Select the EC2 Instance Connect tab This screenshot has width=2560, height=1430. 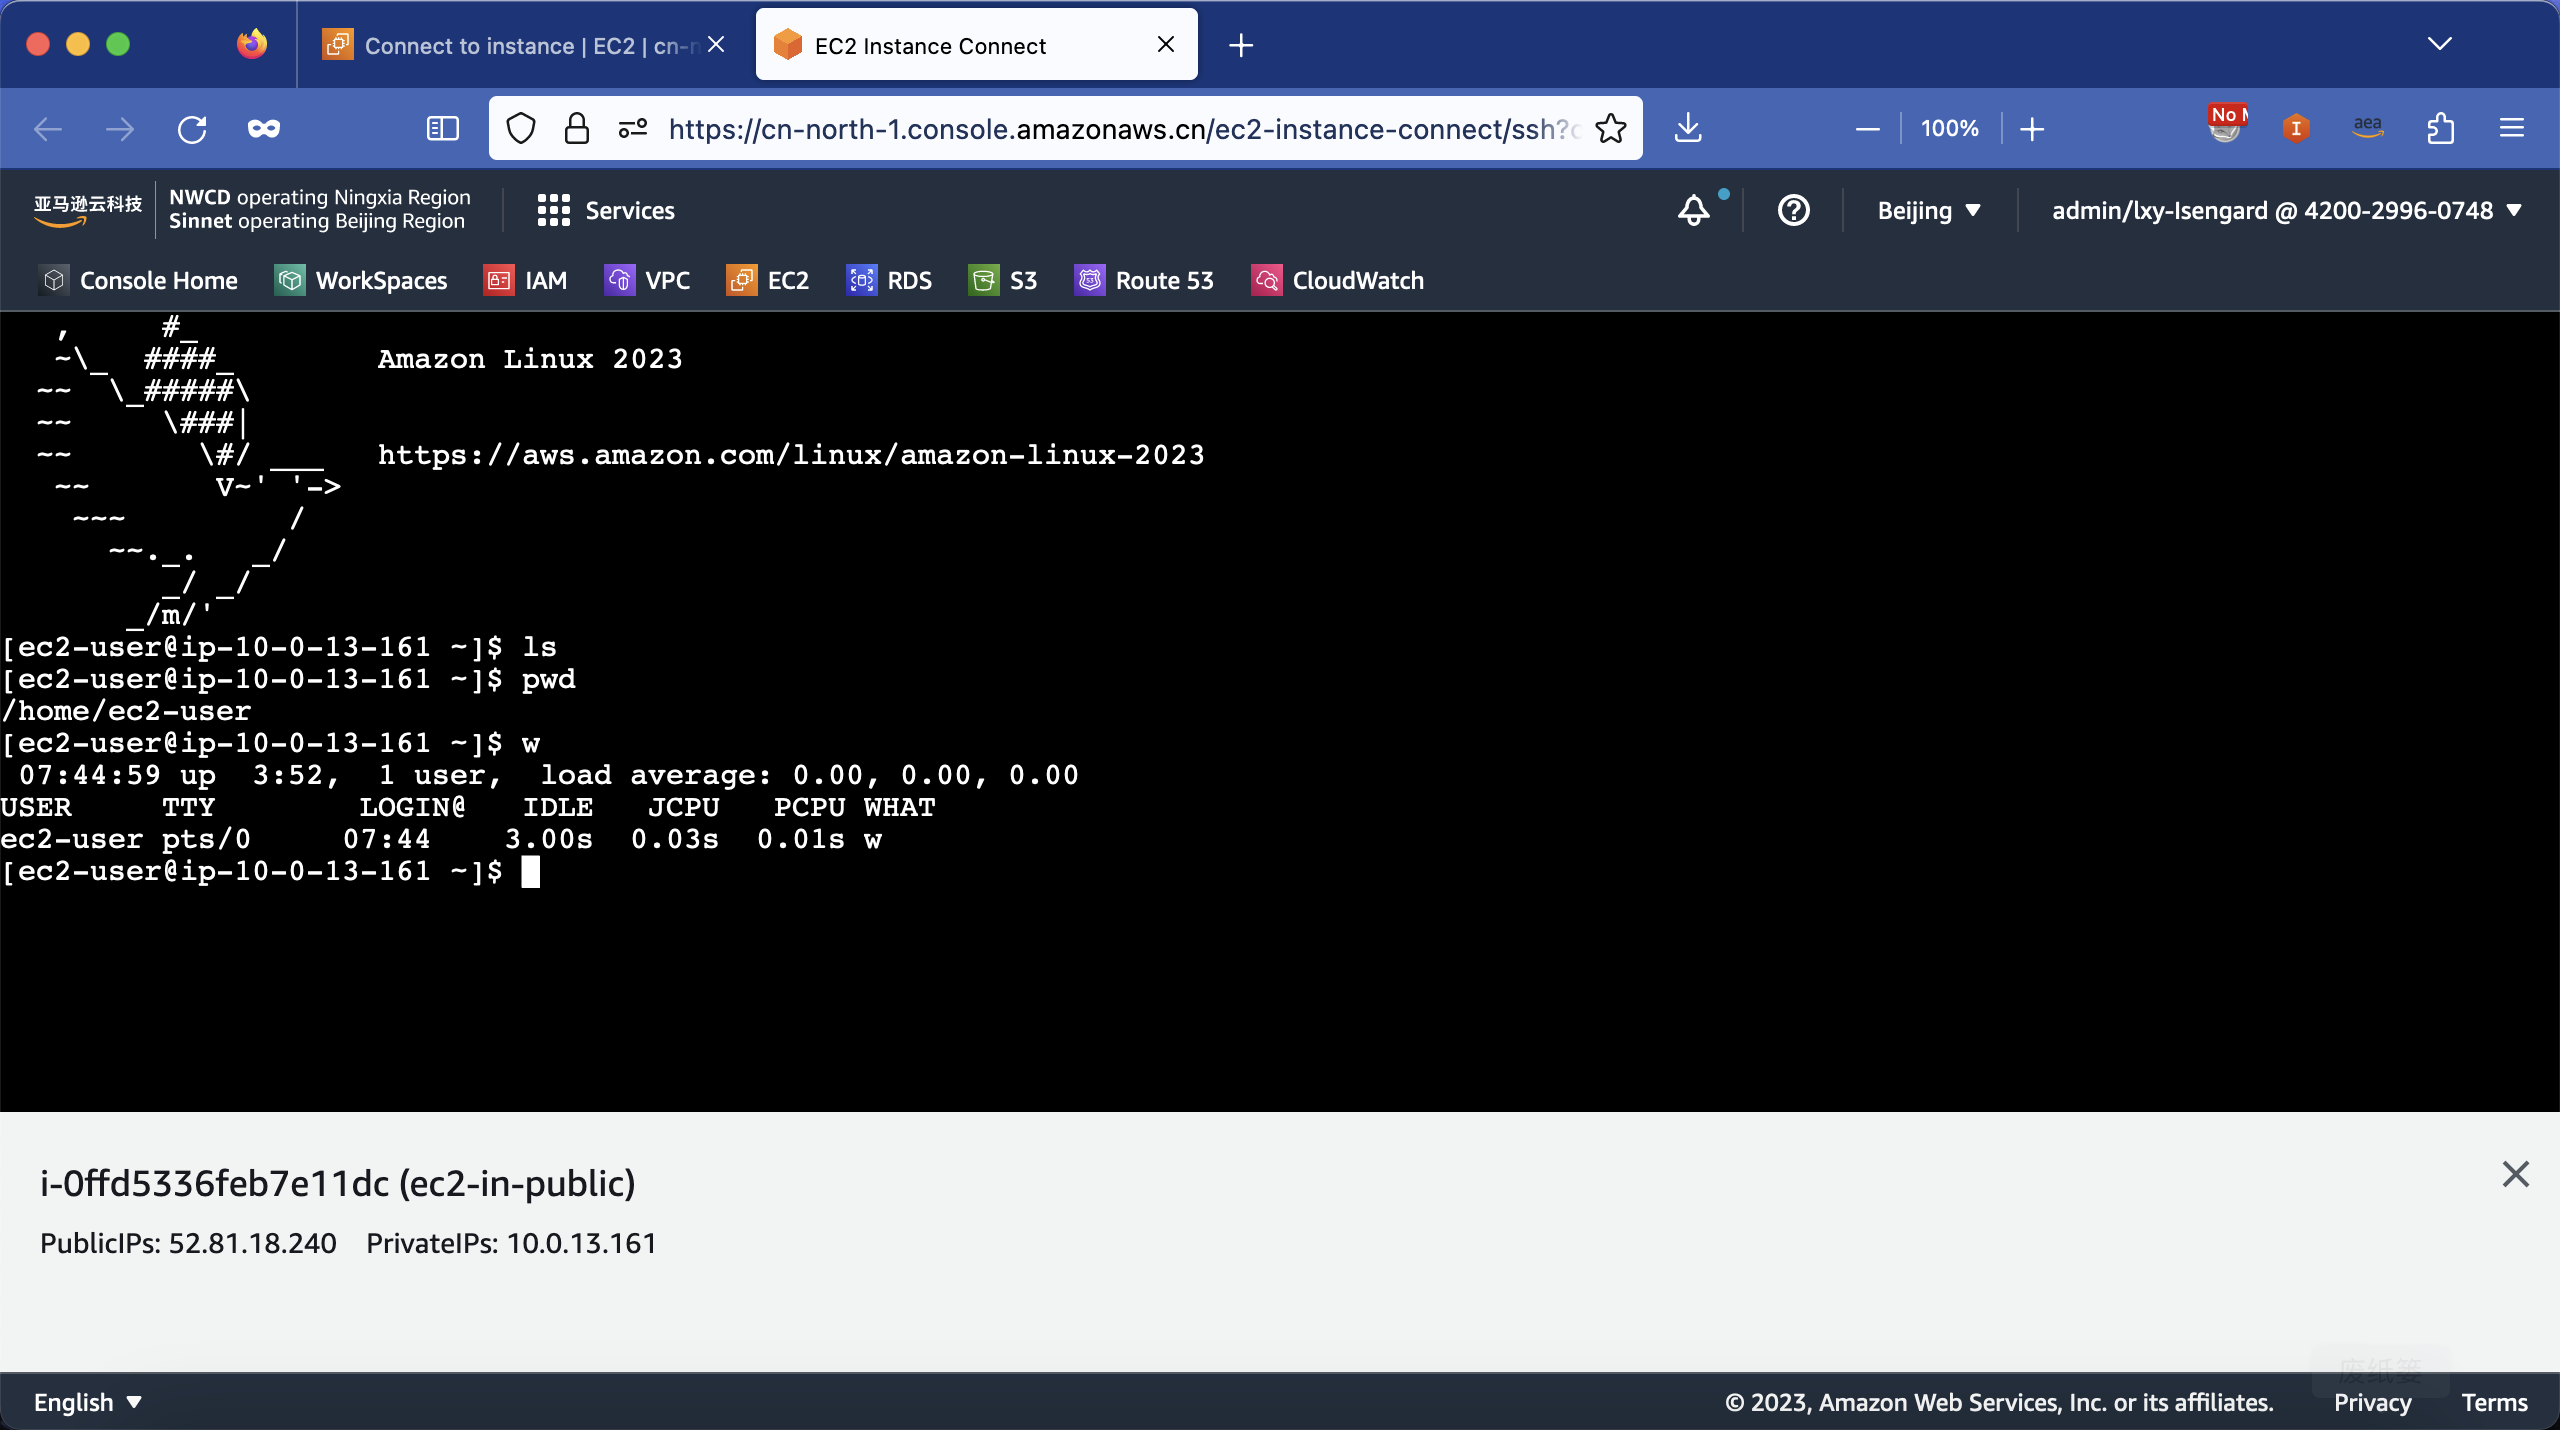coord(976,45)
